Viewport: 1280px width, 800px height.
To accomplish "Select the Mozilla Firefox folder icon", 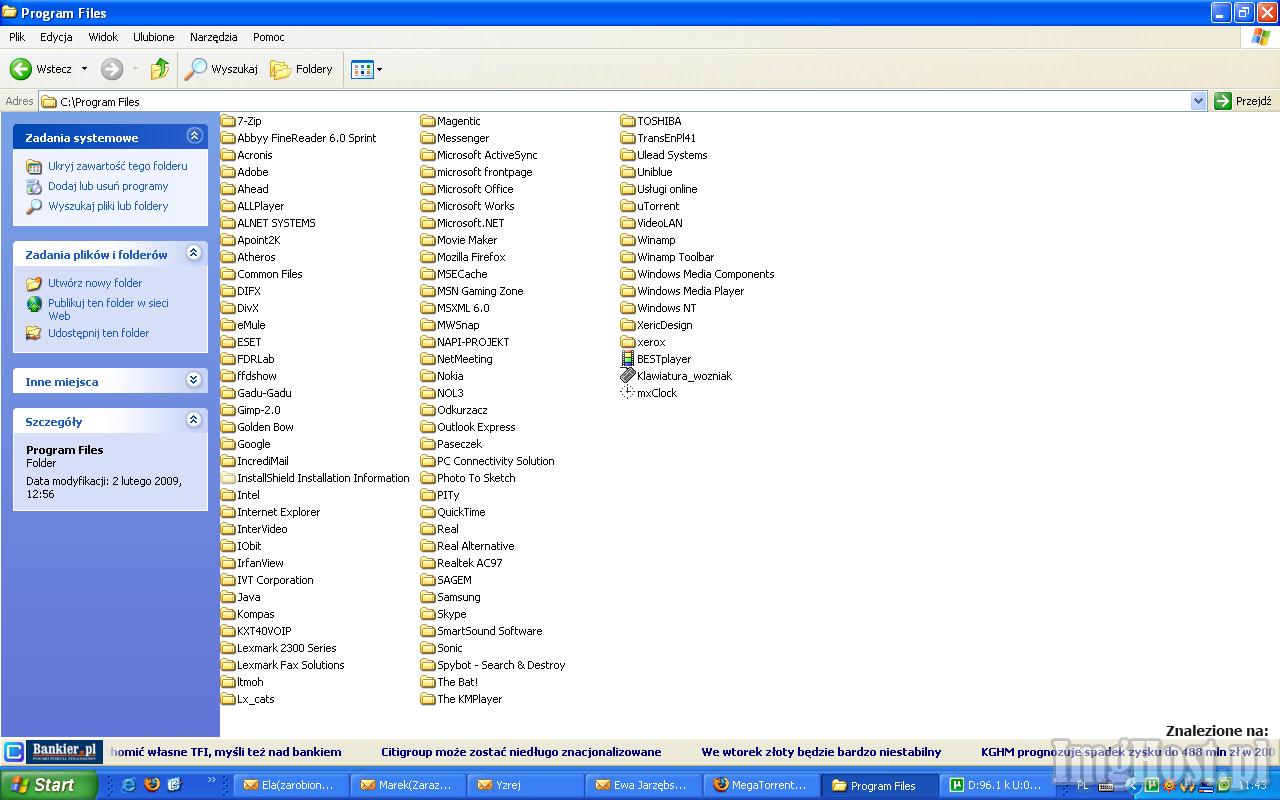I will tap(428, 257).
